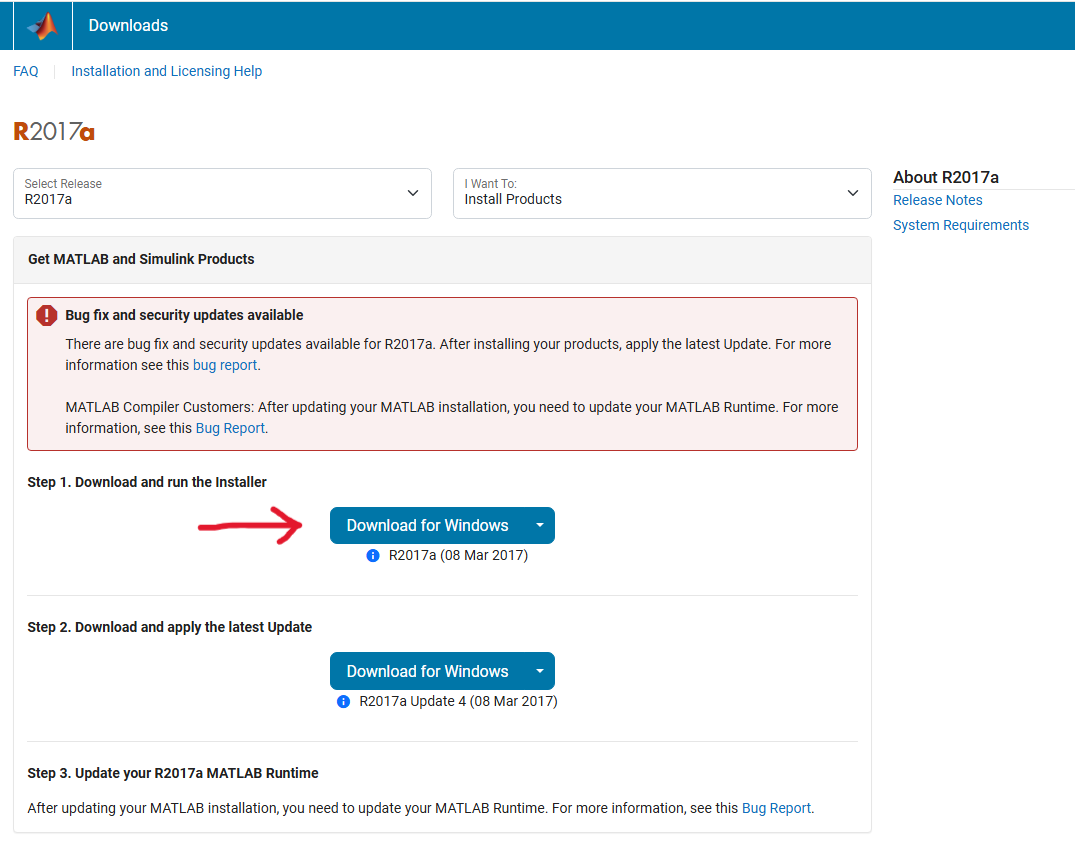1075x862 pixels.
Task: Open the I Want To dropdown
Action: [x=661, y=193]
